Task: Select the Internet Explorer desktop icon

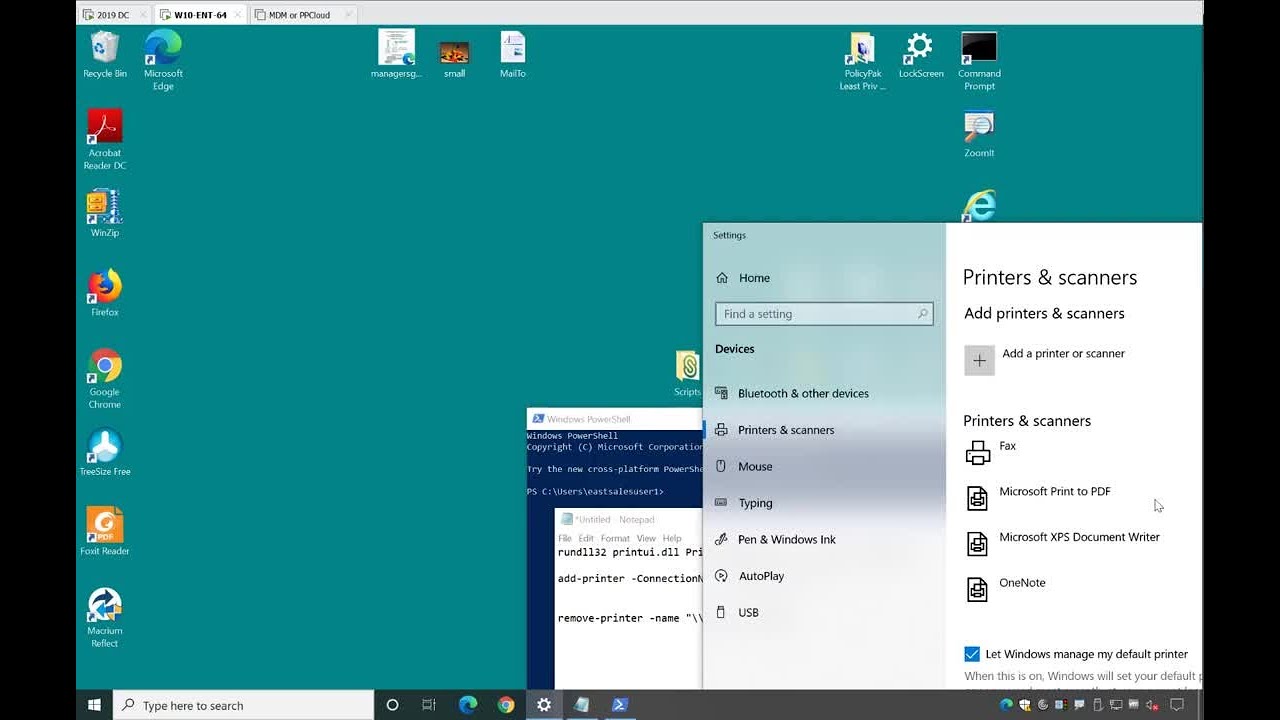Action: coord(979,206)
